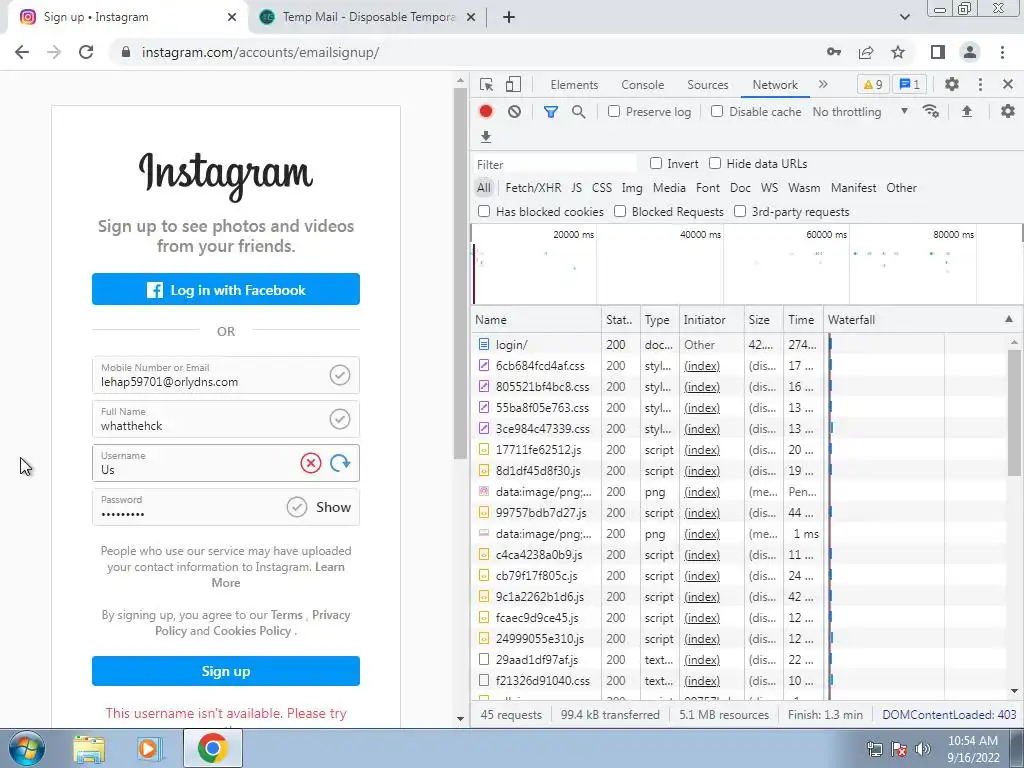Click the (index) initiator for 6cb684fcd4af.css
Viewport: 1024px width, 768px height.
(x=701, y=366)
